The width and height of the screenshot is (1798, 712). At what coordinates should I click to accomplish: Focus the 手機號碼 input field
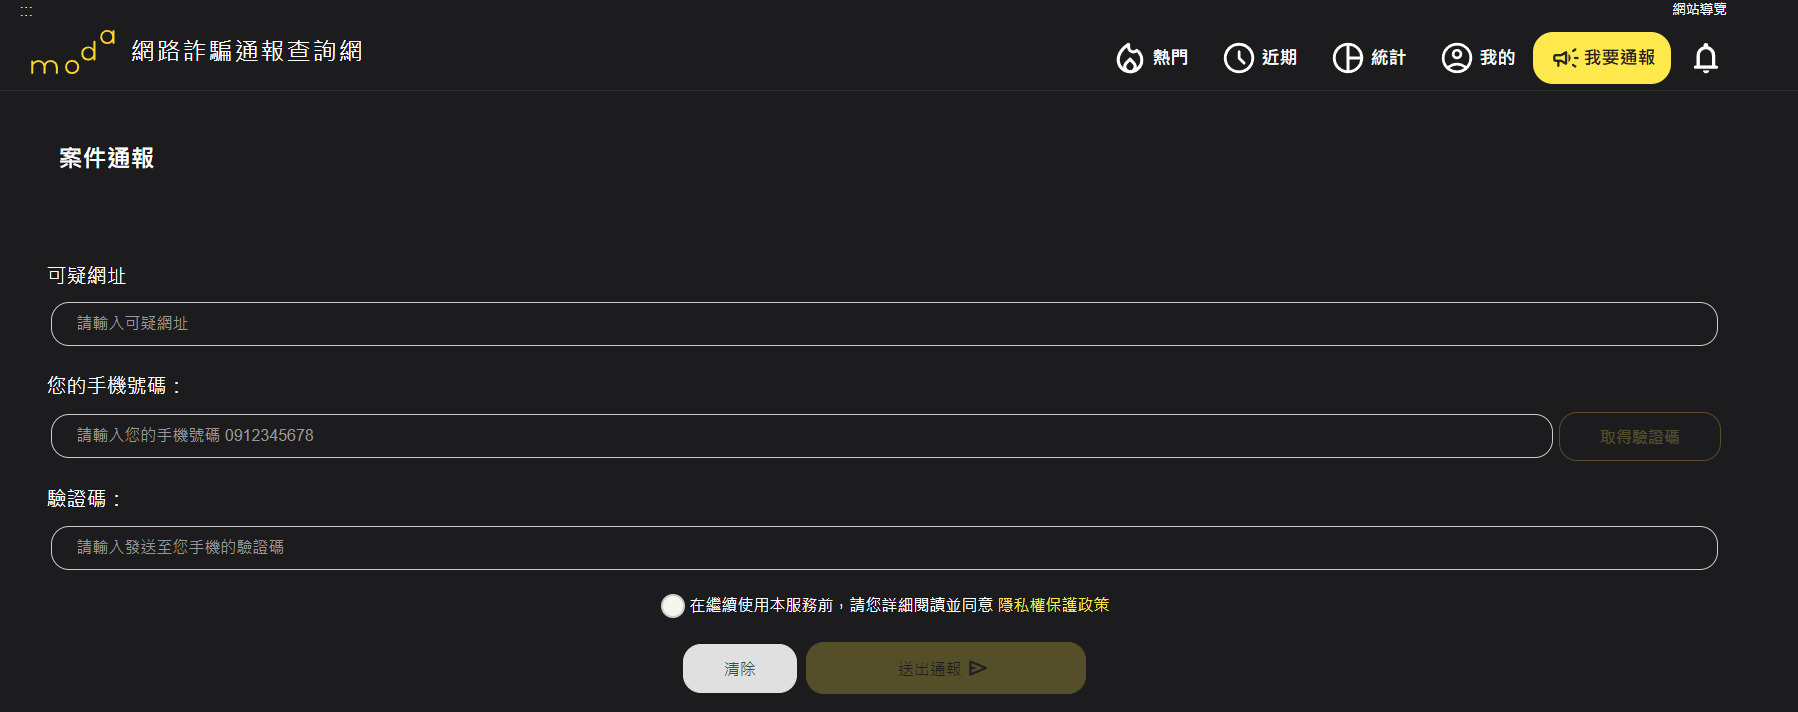(x=801, y=436)
